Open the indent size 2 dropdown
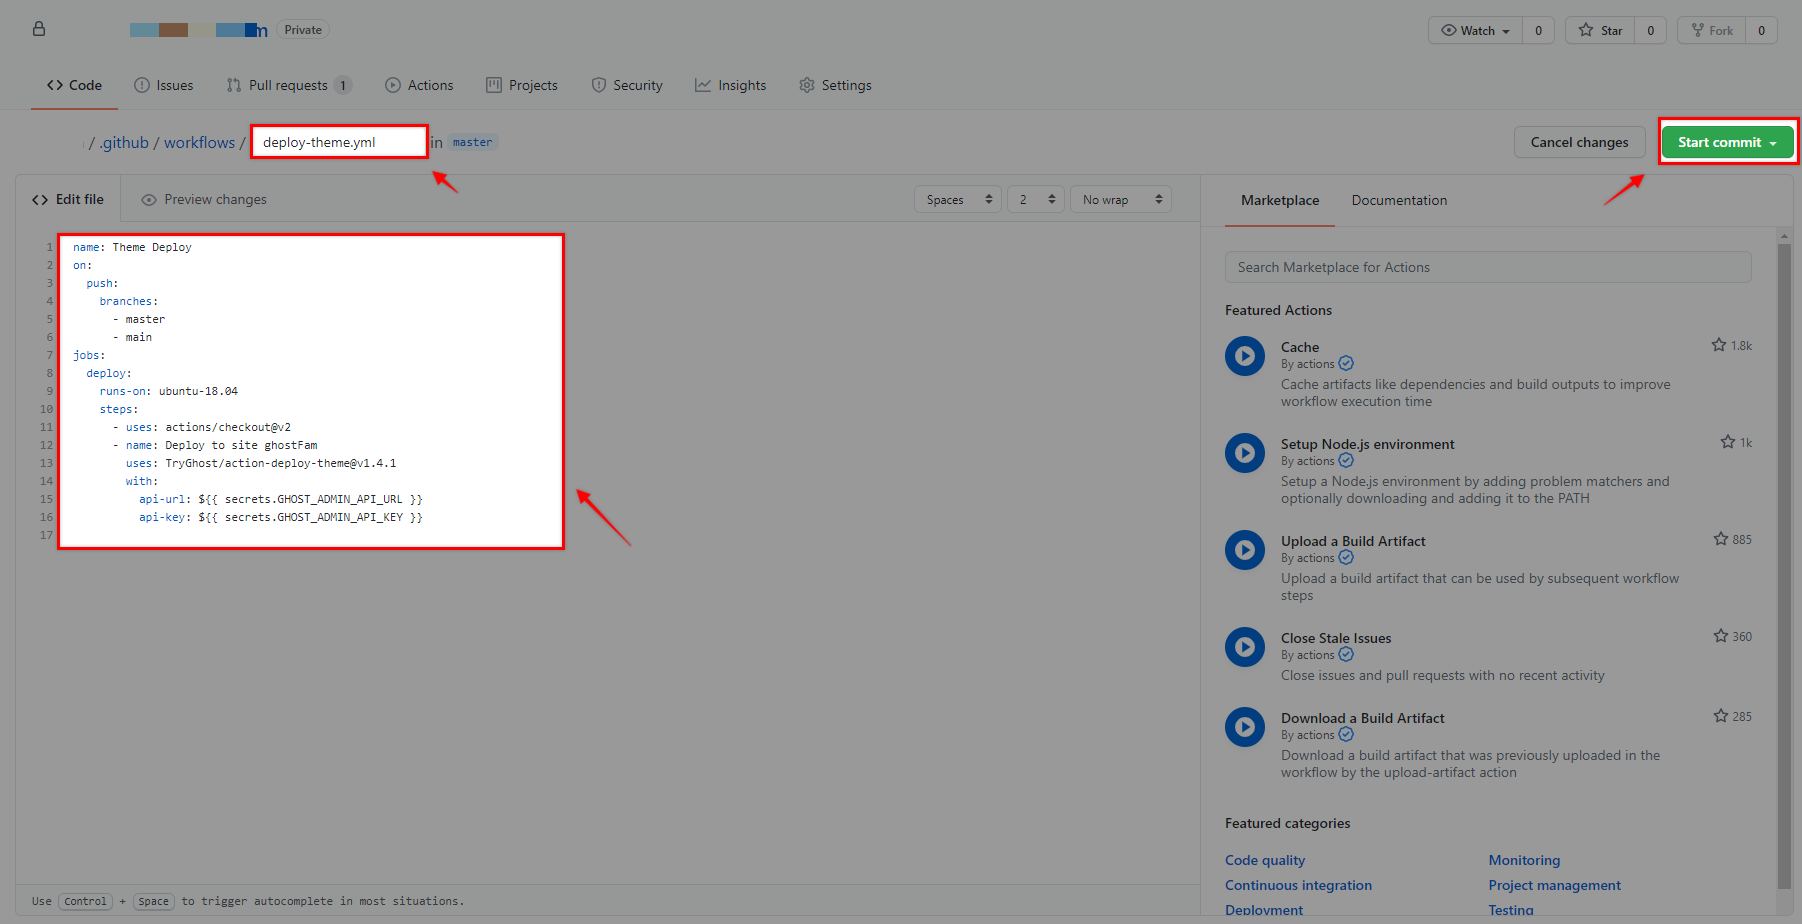 coord(1035,199)
